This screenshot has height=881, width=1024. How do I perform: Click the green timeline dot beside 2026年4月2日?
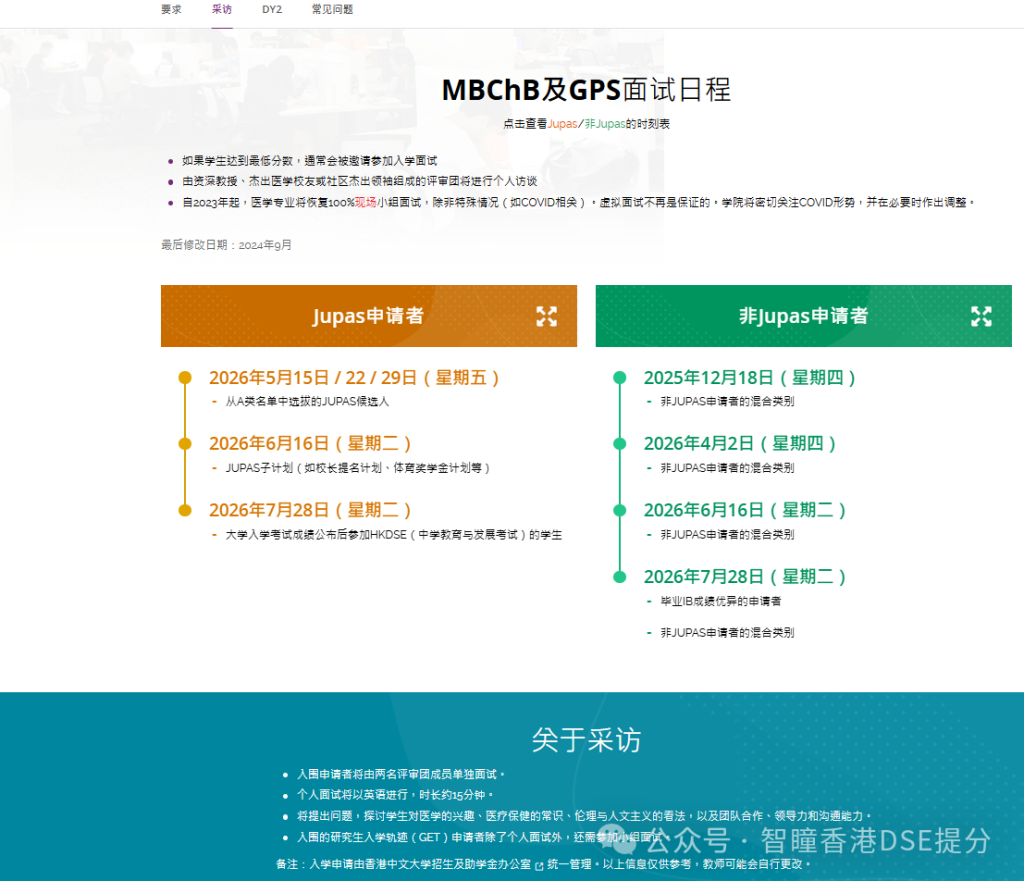(x=620, y=444)
